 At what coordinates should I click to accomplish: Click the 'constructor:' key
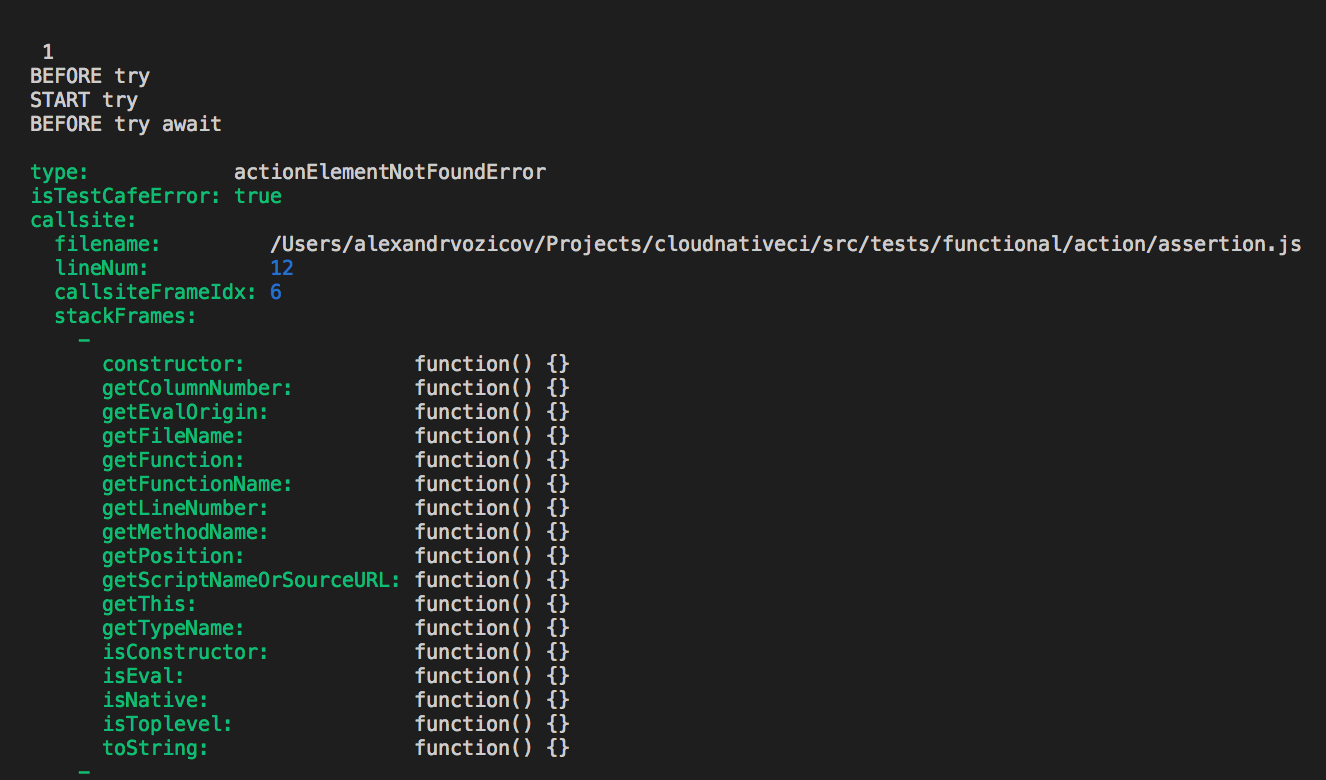tap(173, 364)
